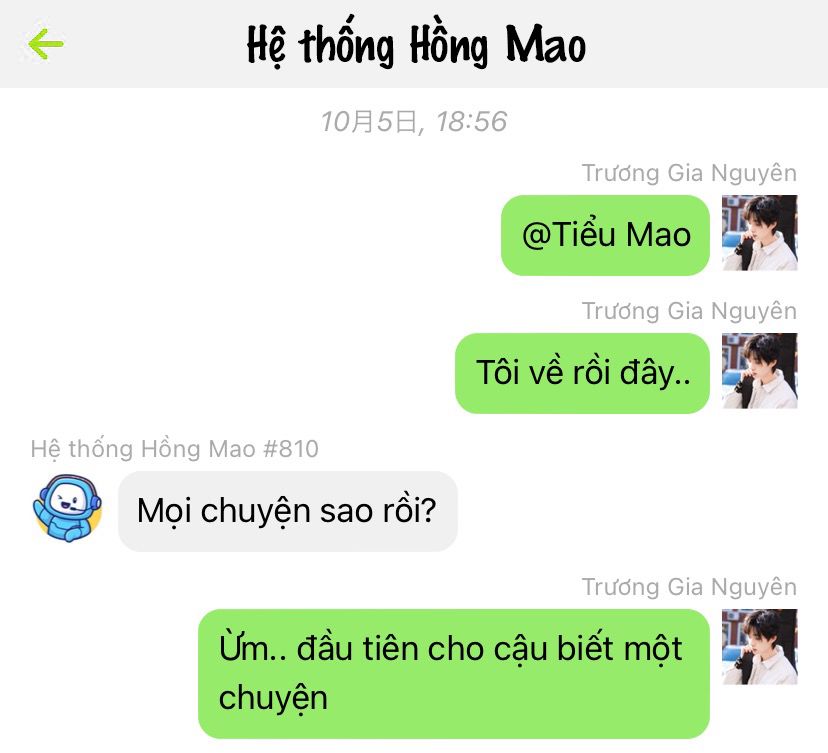Click empty space right of 'Mọi chuyện sao rồi?'
This screenshot has width=828, height=753.
(x=634, y=511)
